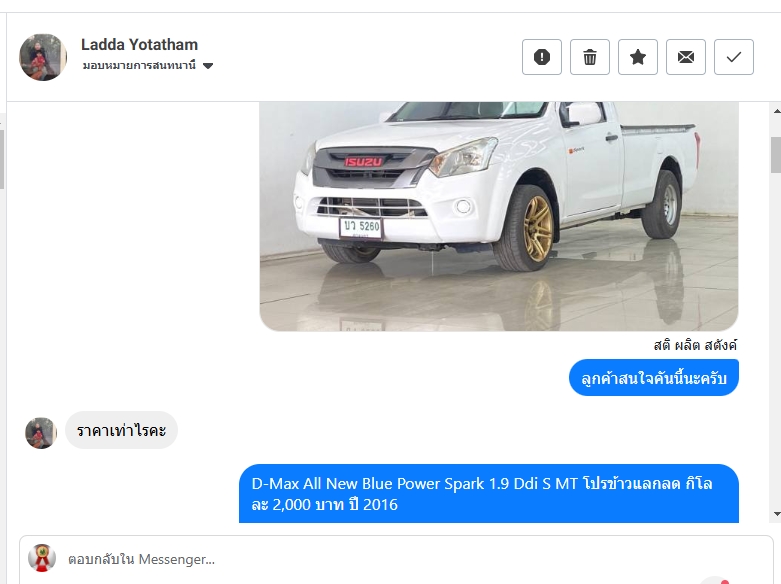This screenshot has height=584, width=781.
Task: Click the chat scrollbar thumb
Action: pyautogui.click(x=776, y=155)
